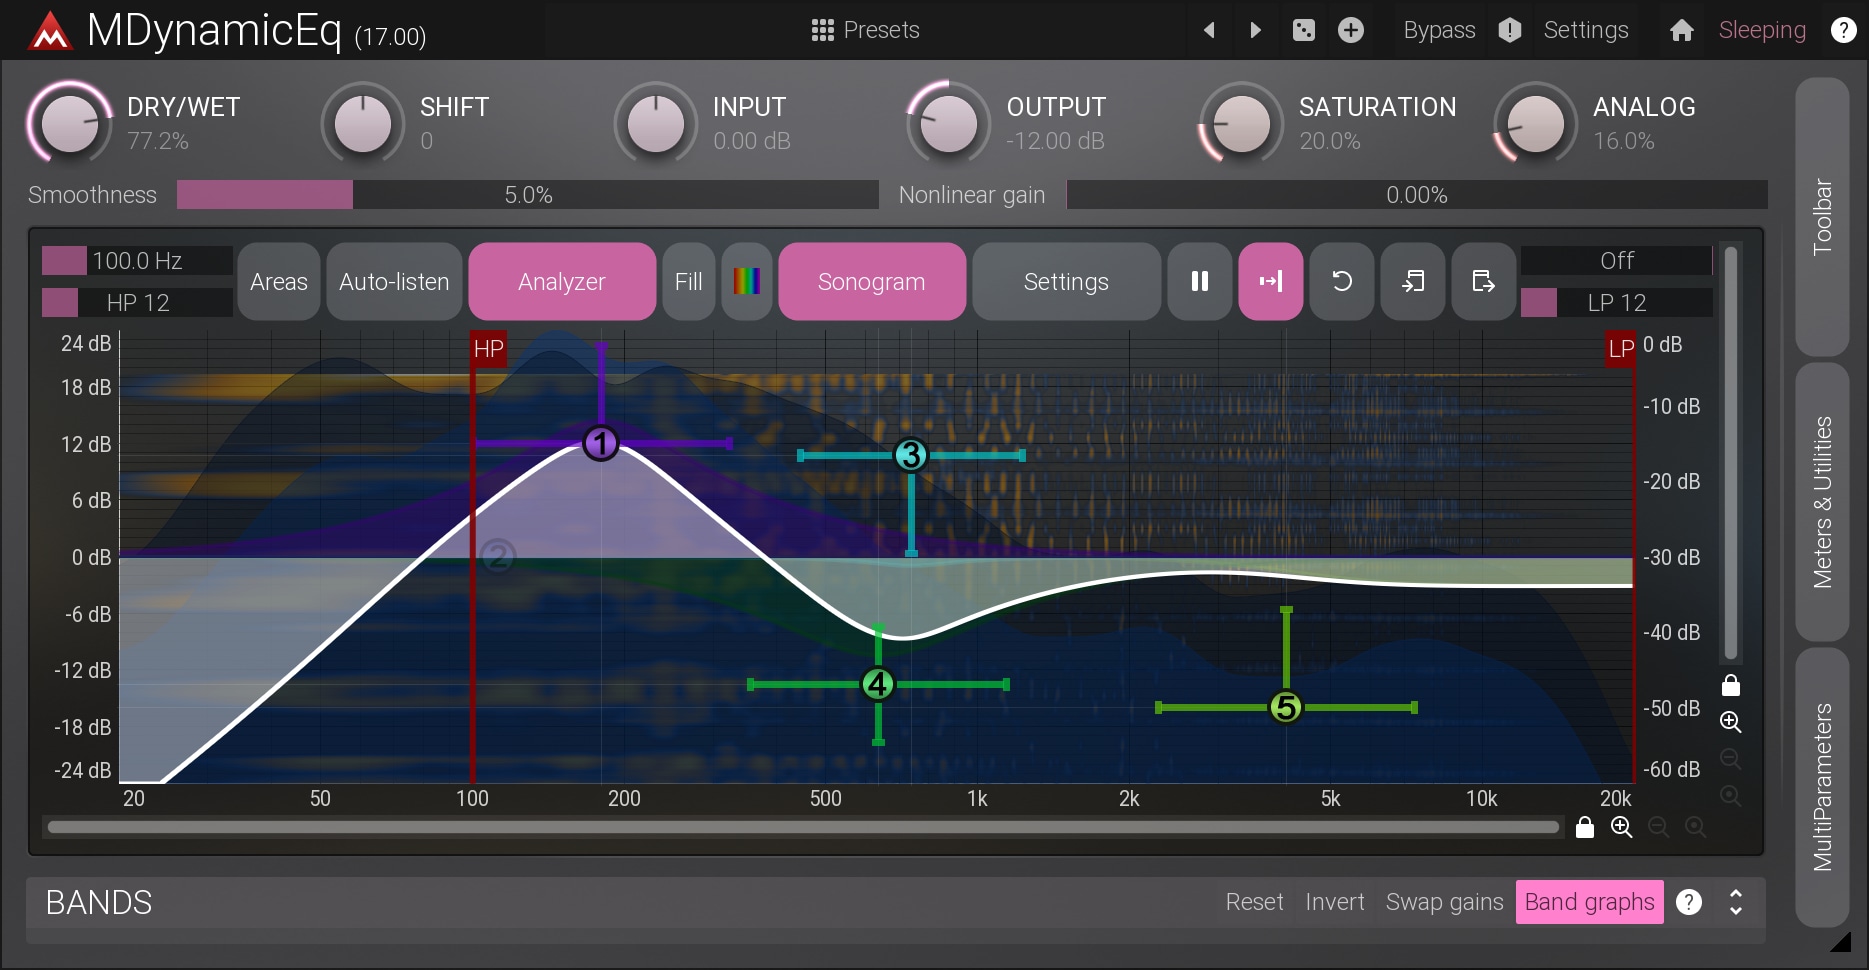The width and height of the screenshot is (1869, 970).
Task: Click the Smoothness slider bar
Action: click(527, 195)
